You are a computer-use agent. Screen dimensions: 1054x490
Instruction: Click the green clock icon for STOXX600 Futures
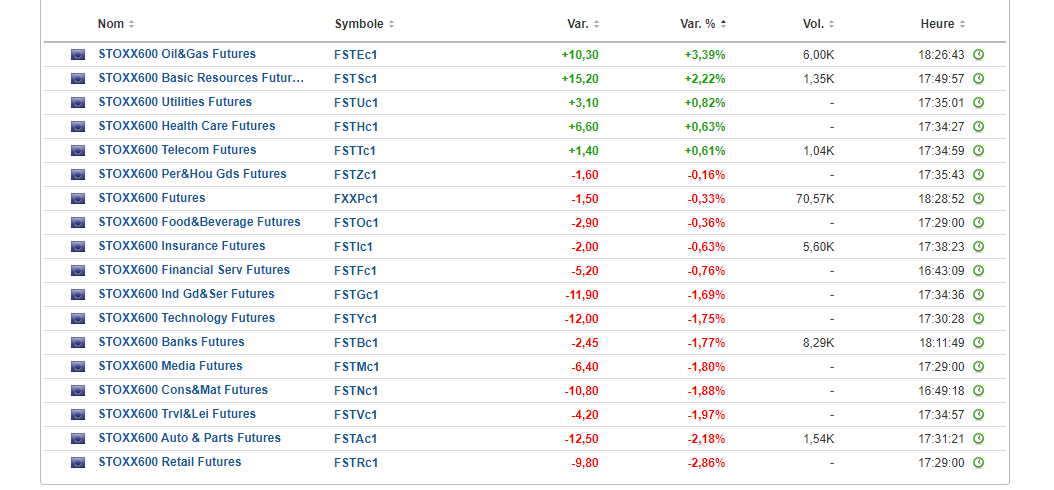[979, 198]
